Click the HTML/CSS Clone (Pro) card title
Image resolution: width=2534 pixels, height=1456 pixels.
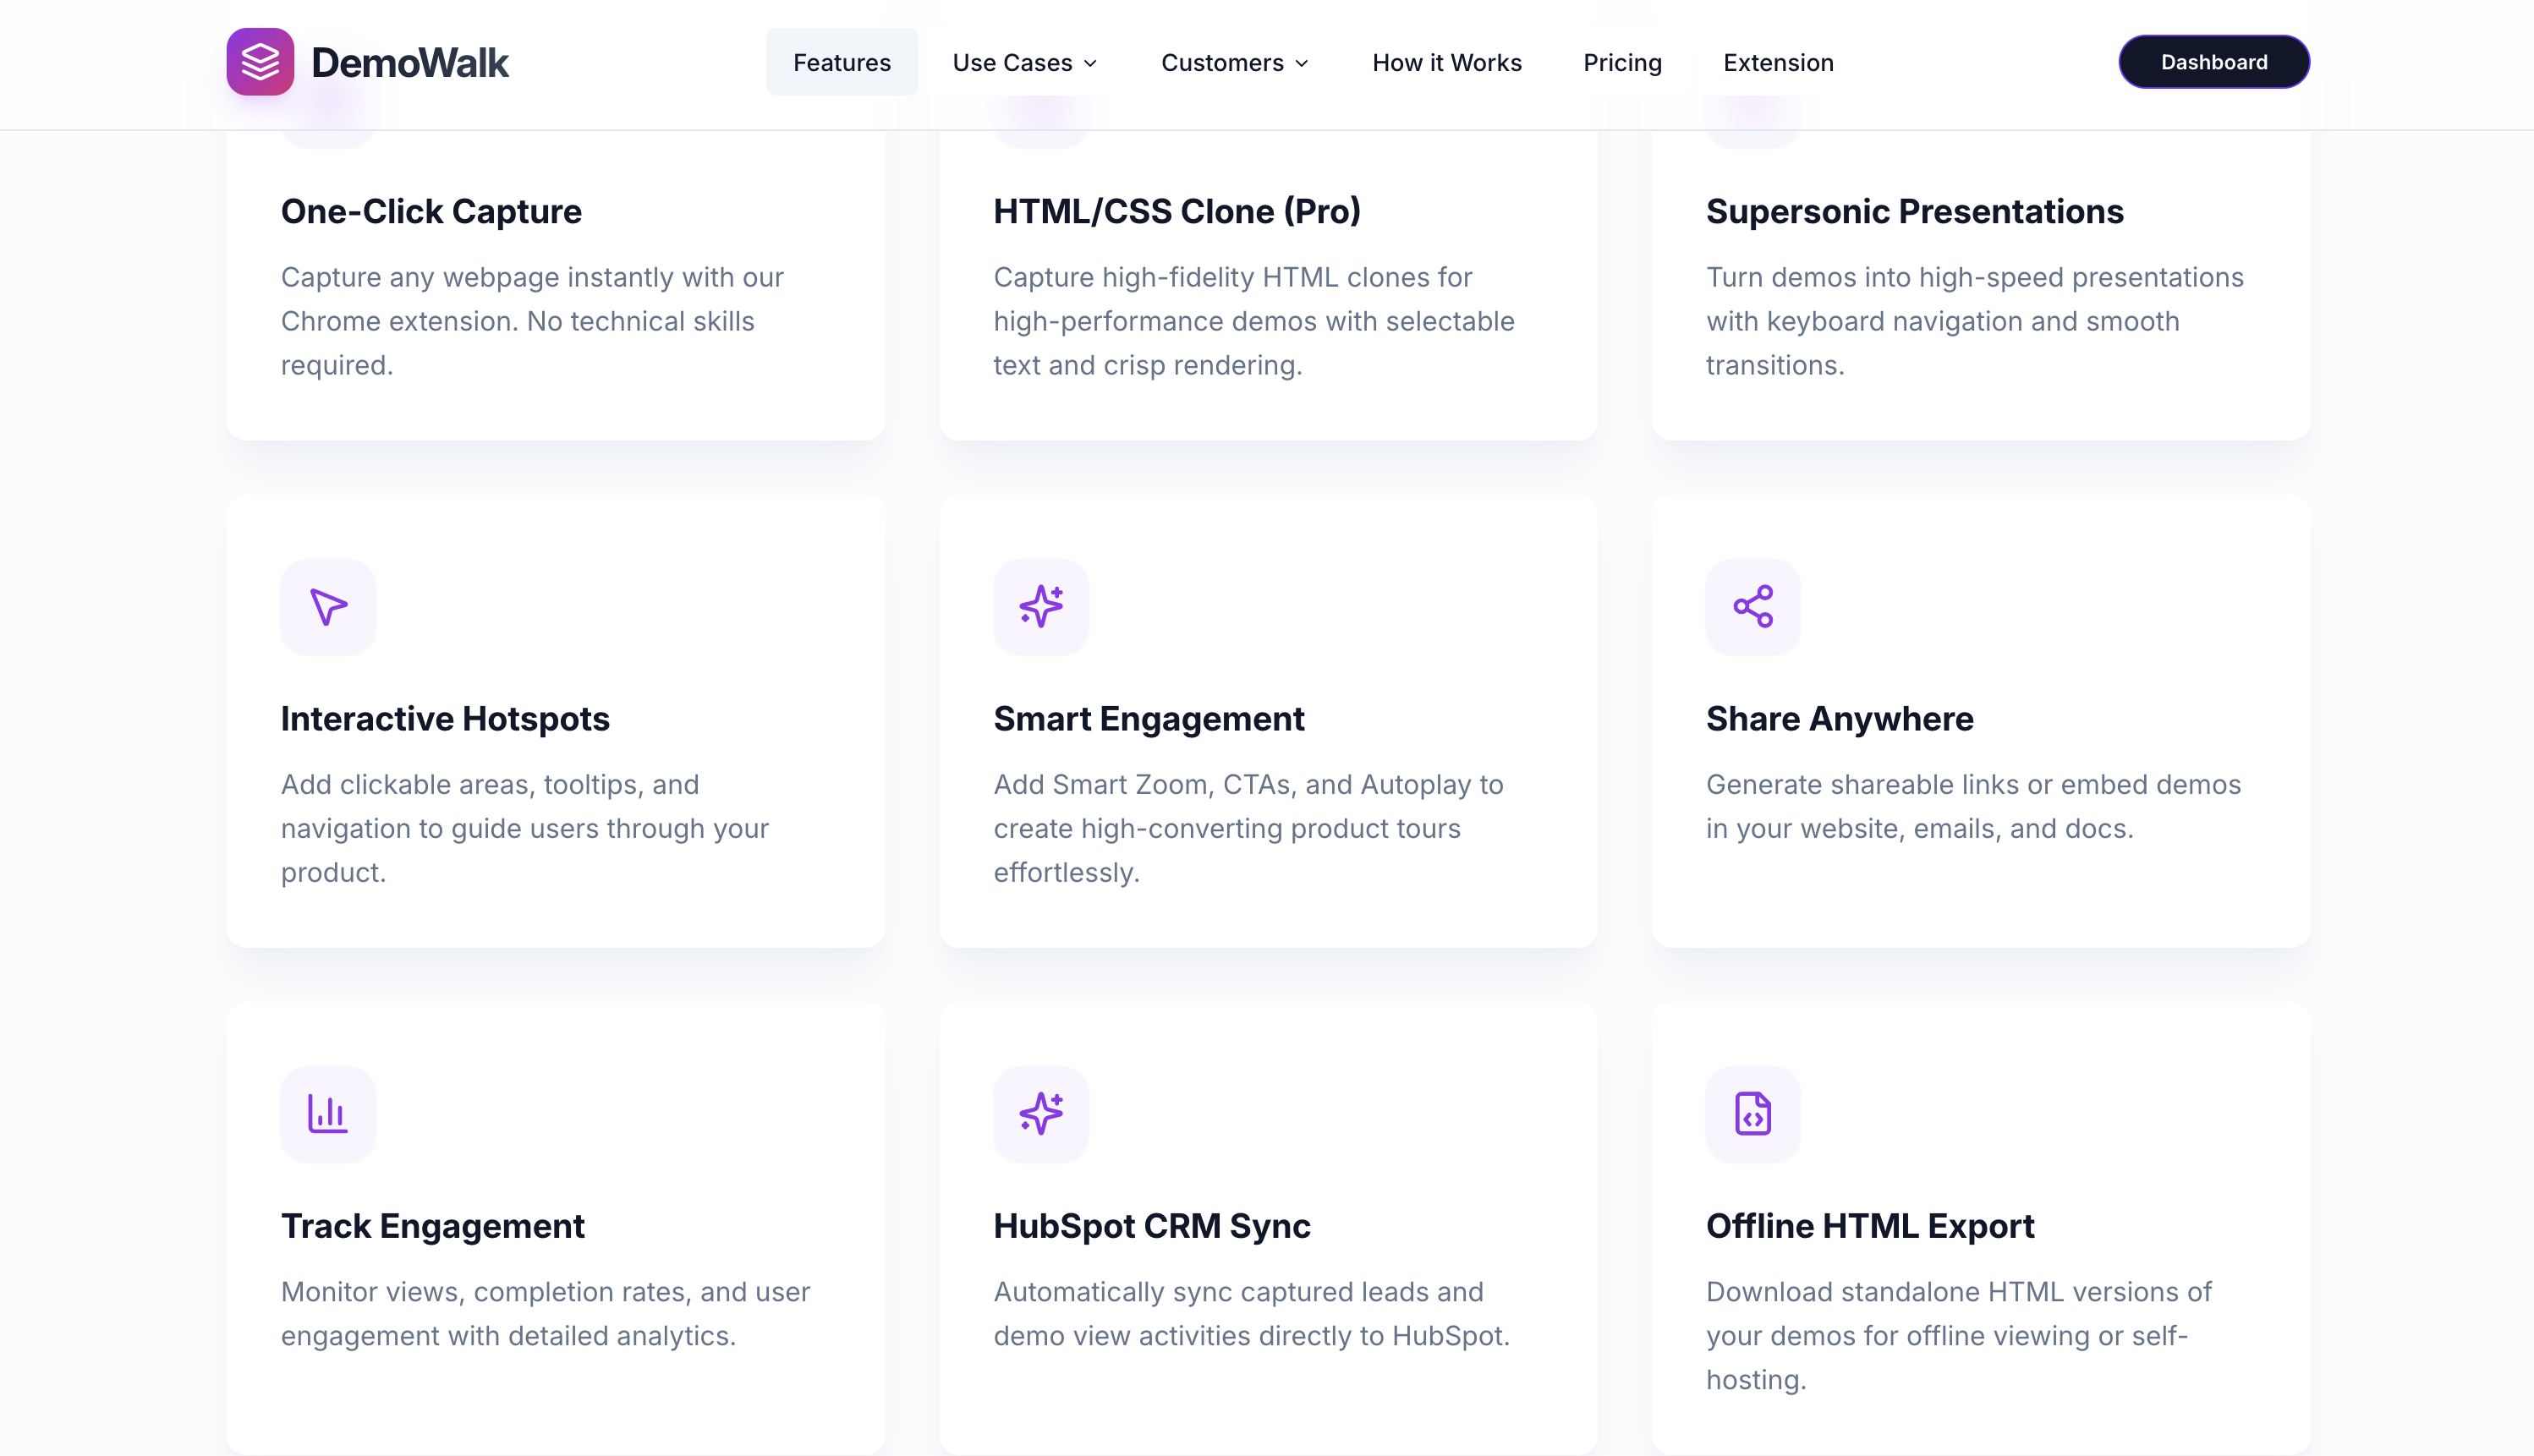pos(1176,211)
